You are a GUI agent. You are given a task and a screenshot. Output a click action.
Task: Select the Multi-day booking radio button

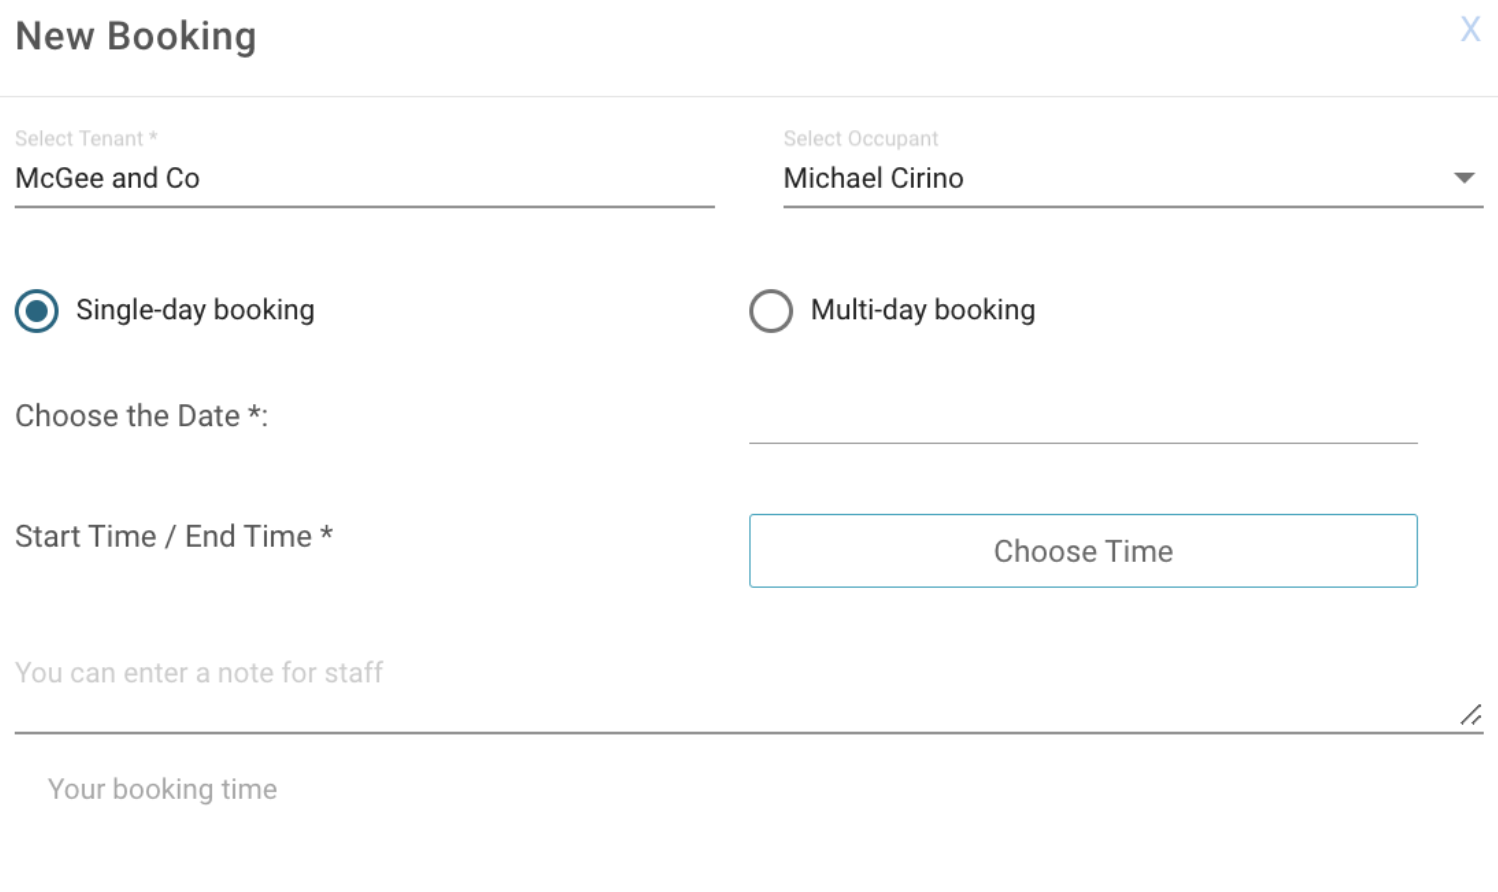pos(771,311)
